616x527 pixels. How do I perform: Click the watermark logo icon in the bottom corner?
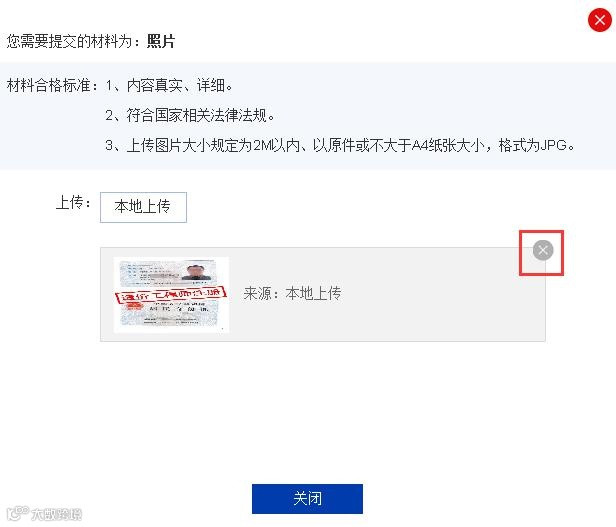[17, 513]
